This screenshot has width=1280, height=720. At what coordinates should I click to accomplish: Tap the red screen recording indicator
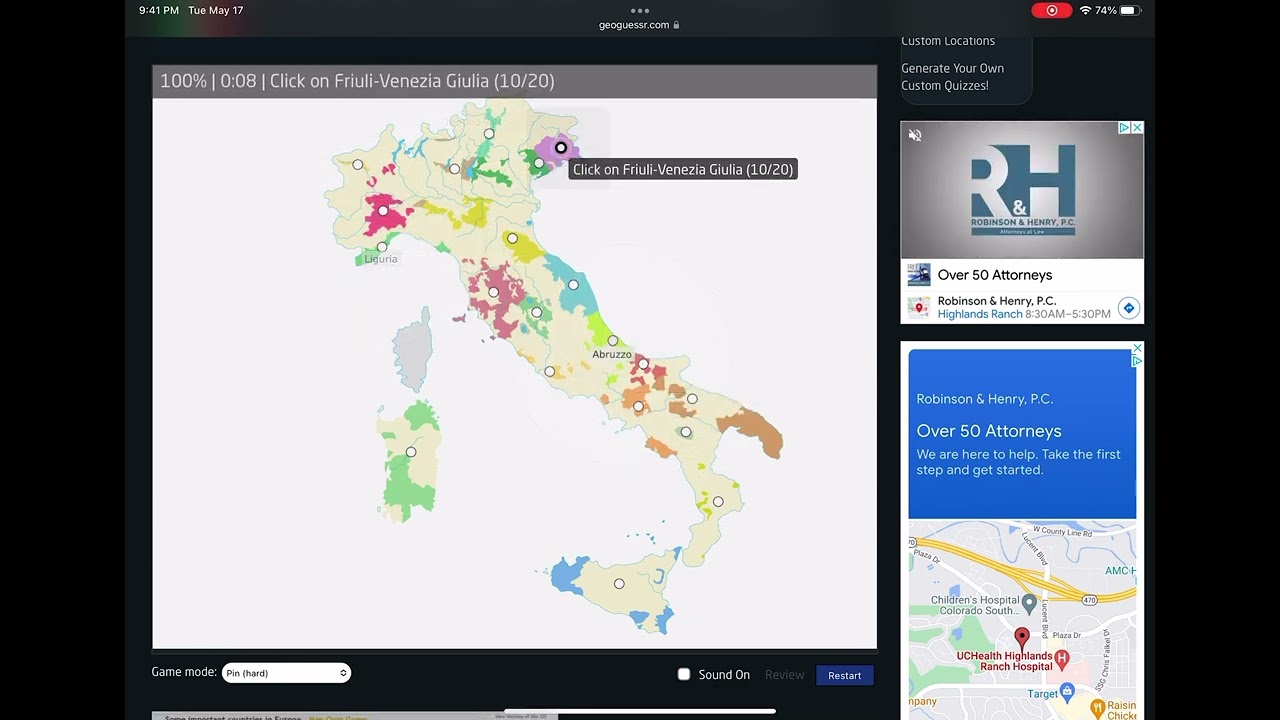pyautogui.click(x=1051, y=10)
